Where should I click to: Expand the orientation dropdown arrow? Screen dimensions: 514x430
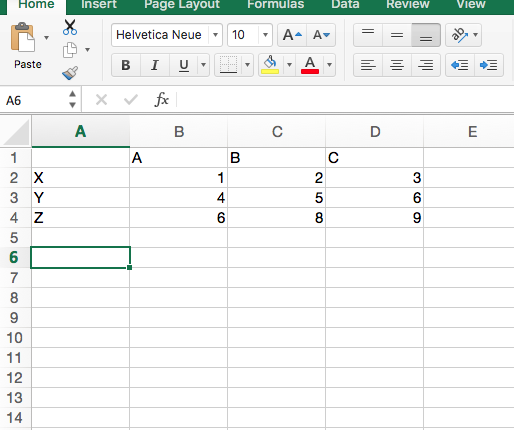pos(476,35)
